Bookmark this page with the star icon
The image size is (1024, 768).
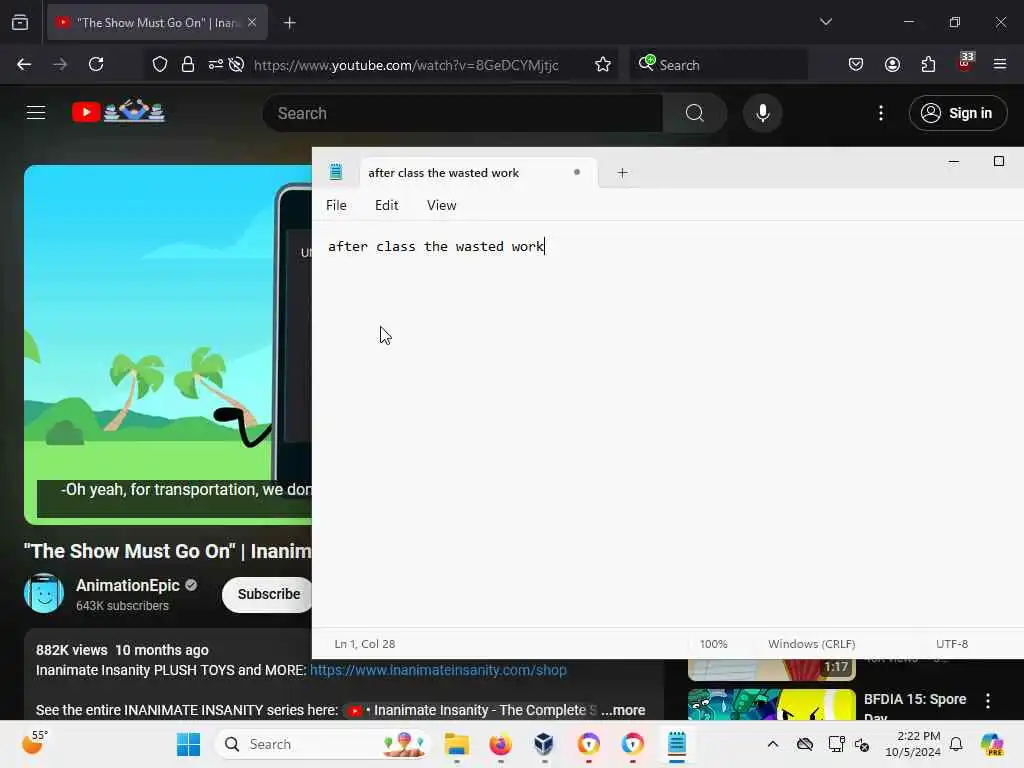(603, 64)
